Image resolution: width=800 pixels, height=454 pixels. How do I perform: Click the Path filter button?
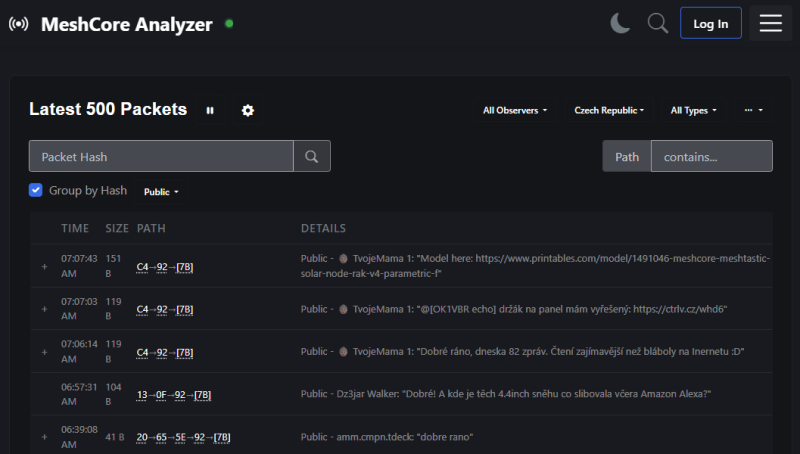pyautogui.click(x=627, y=156)
